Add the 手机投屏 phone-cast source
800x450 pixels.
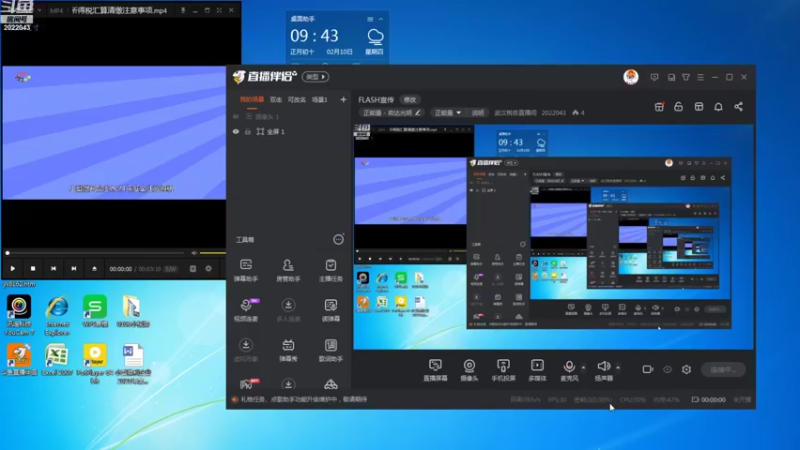503,370
